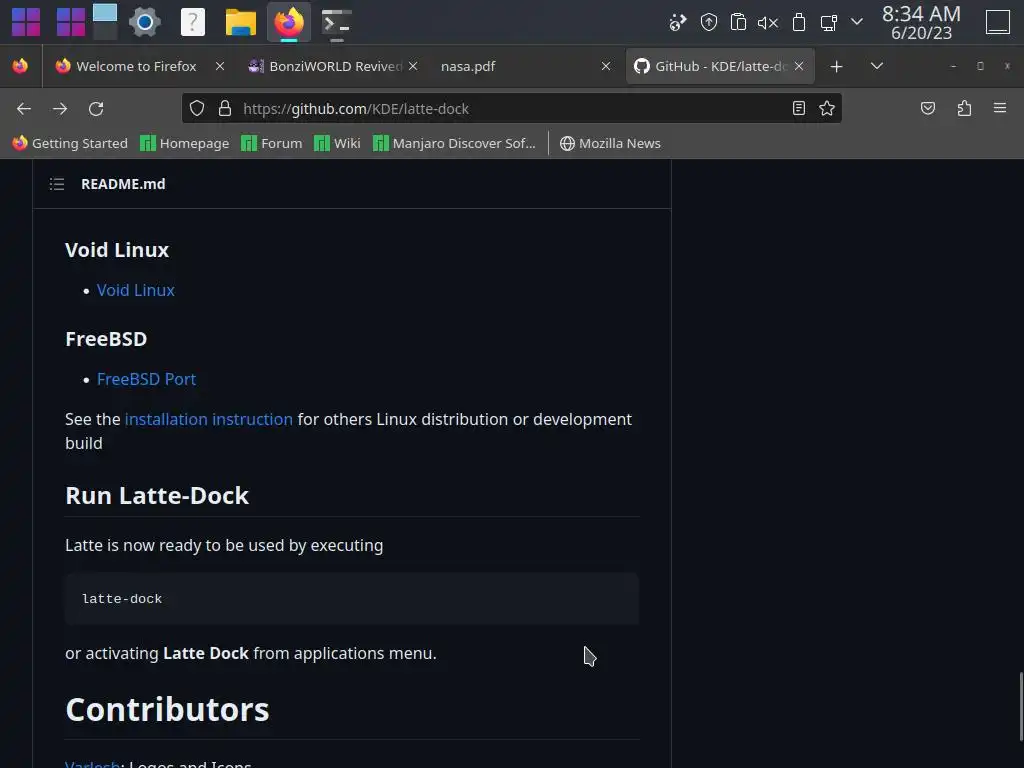
Task: Open the Firefox View pinned icon
Action: 20,66
